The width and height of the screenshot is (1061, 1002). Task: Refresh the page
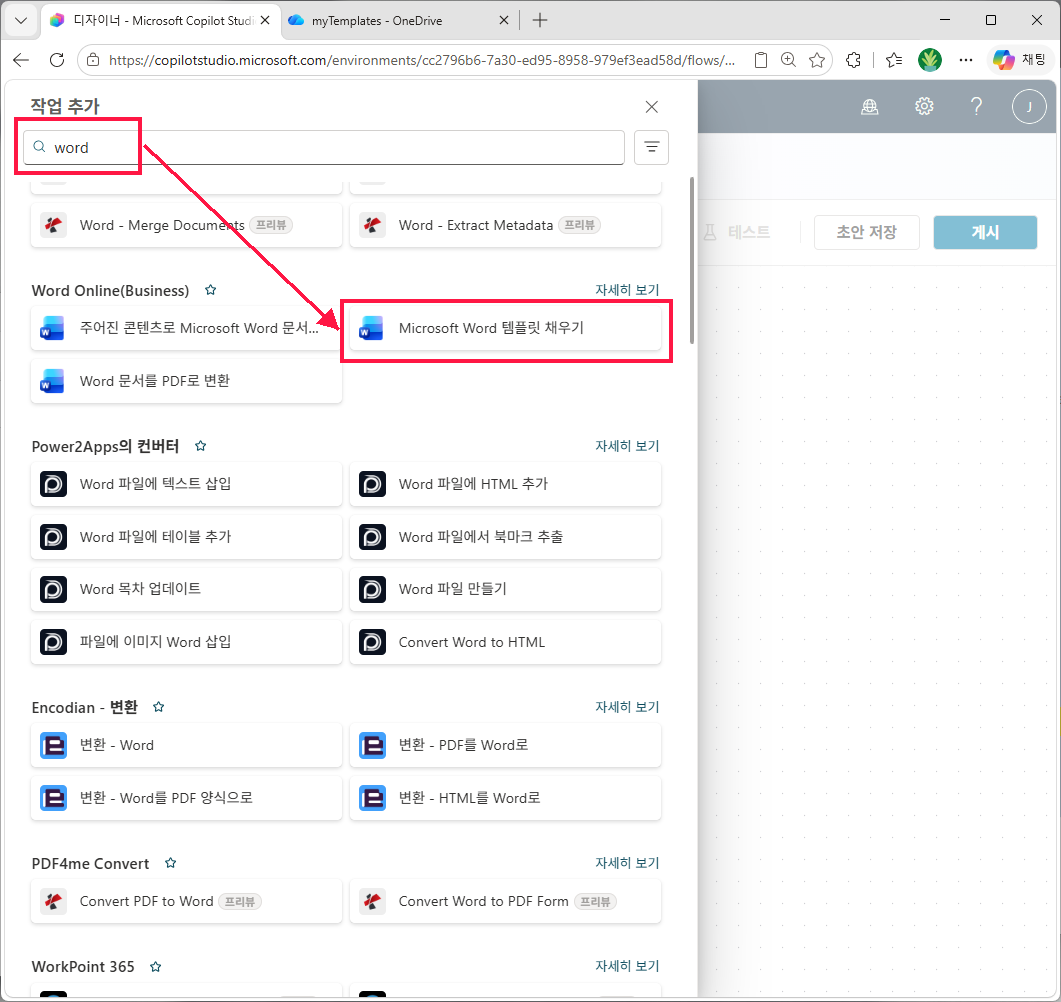(x=57, y=60)
